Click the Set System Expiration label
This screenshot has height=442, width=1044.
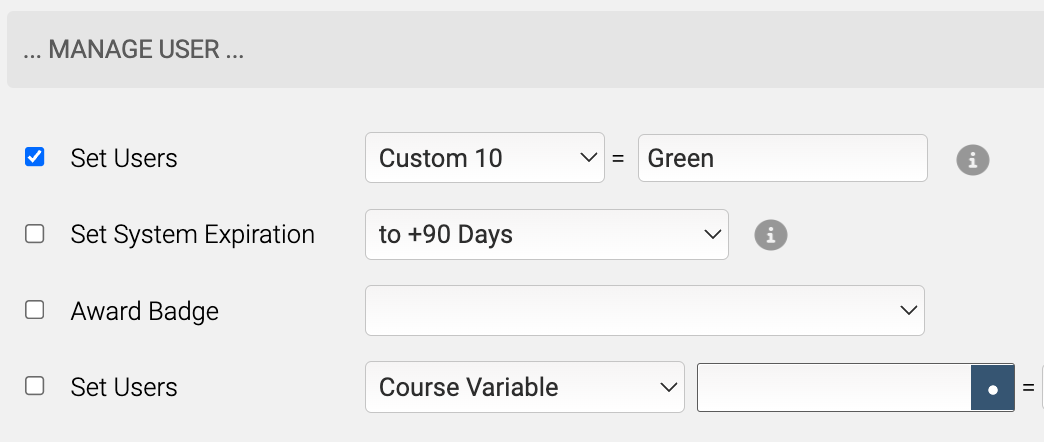pos(192,234)
